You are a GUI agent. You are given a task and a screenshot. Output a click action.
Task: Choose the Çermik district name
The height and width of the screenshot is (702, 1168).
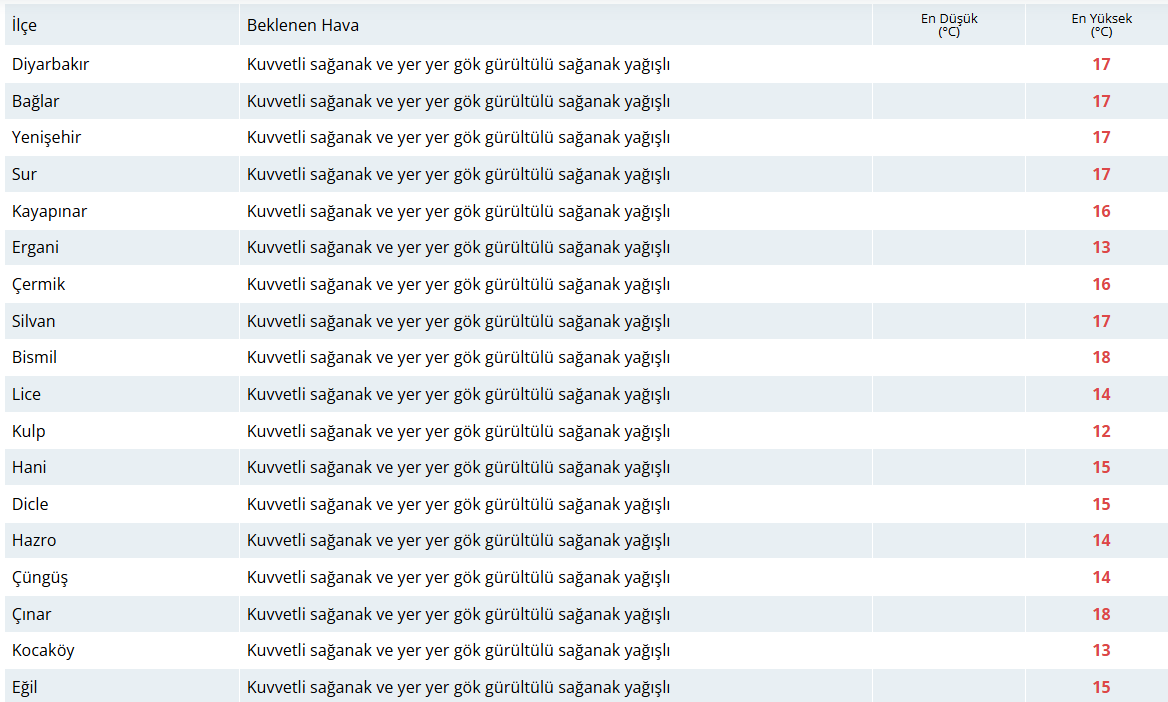point(39,284)
